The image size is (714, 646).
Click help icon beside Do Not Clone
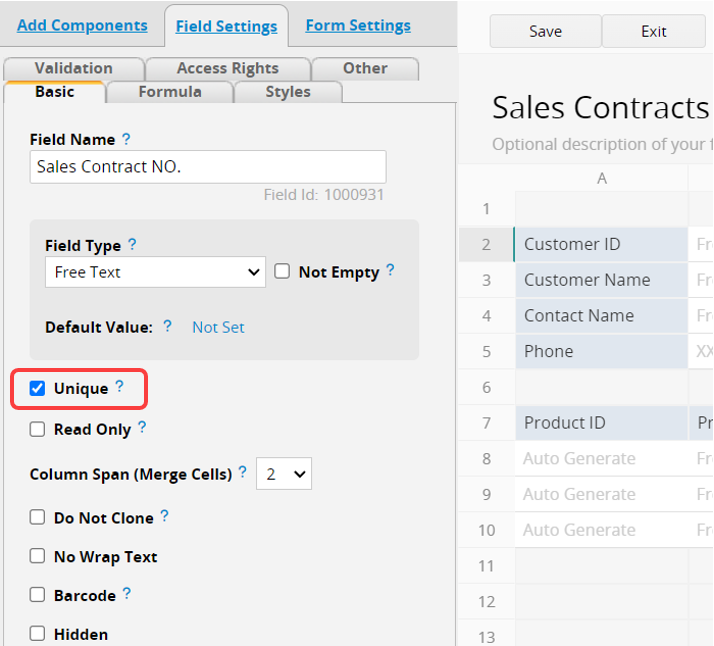(x=164, y=516)
